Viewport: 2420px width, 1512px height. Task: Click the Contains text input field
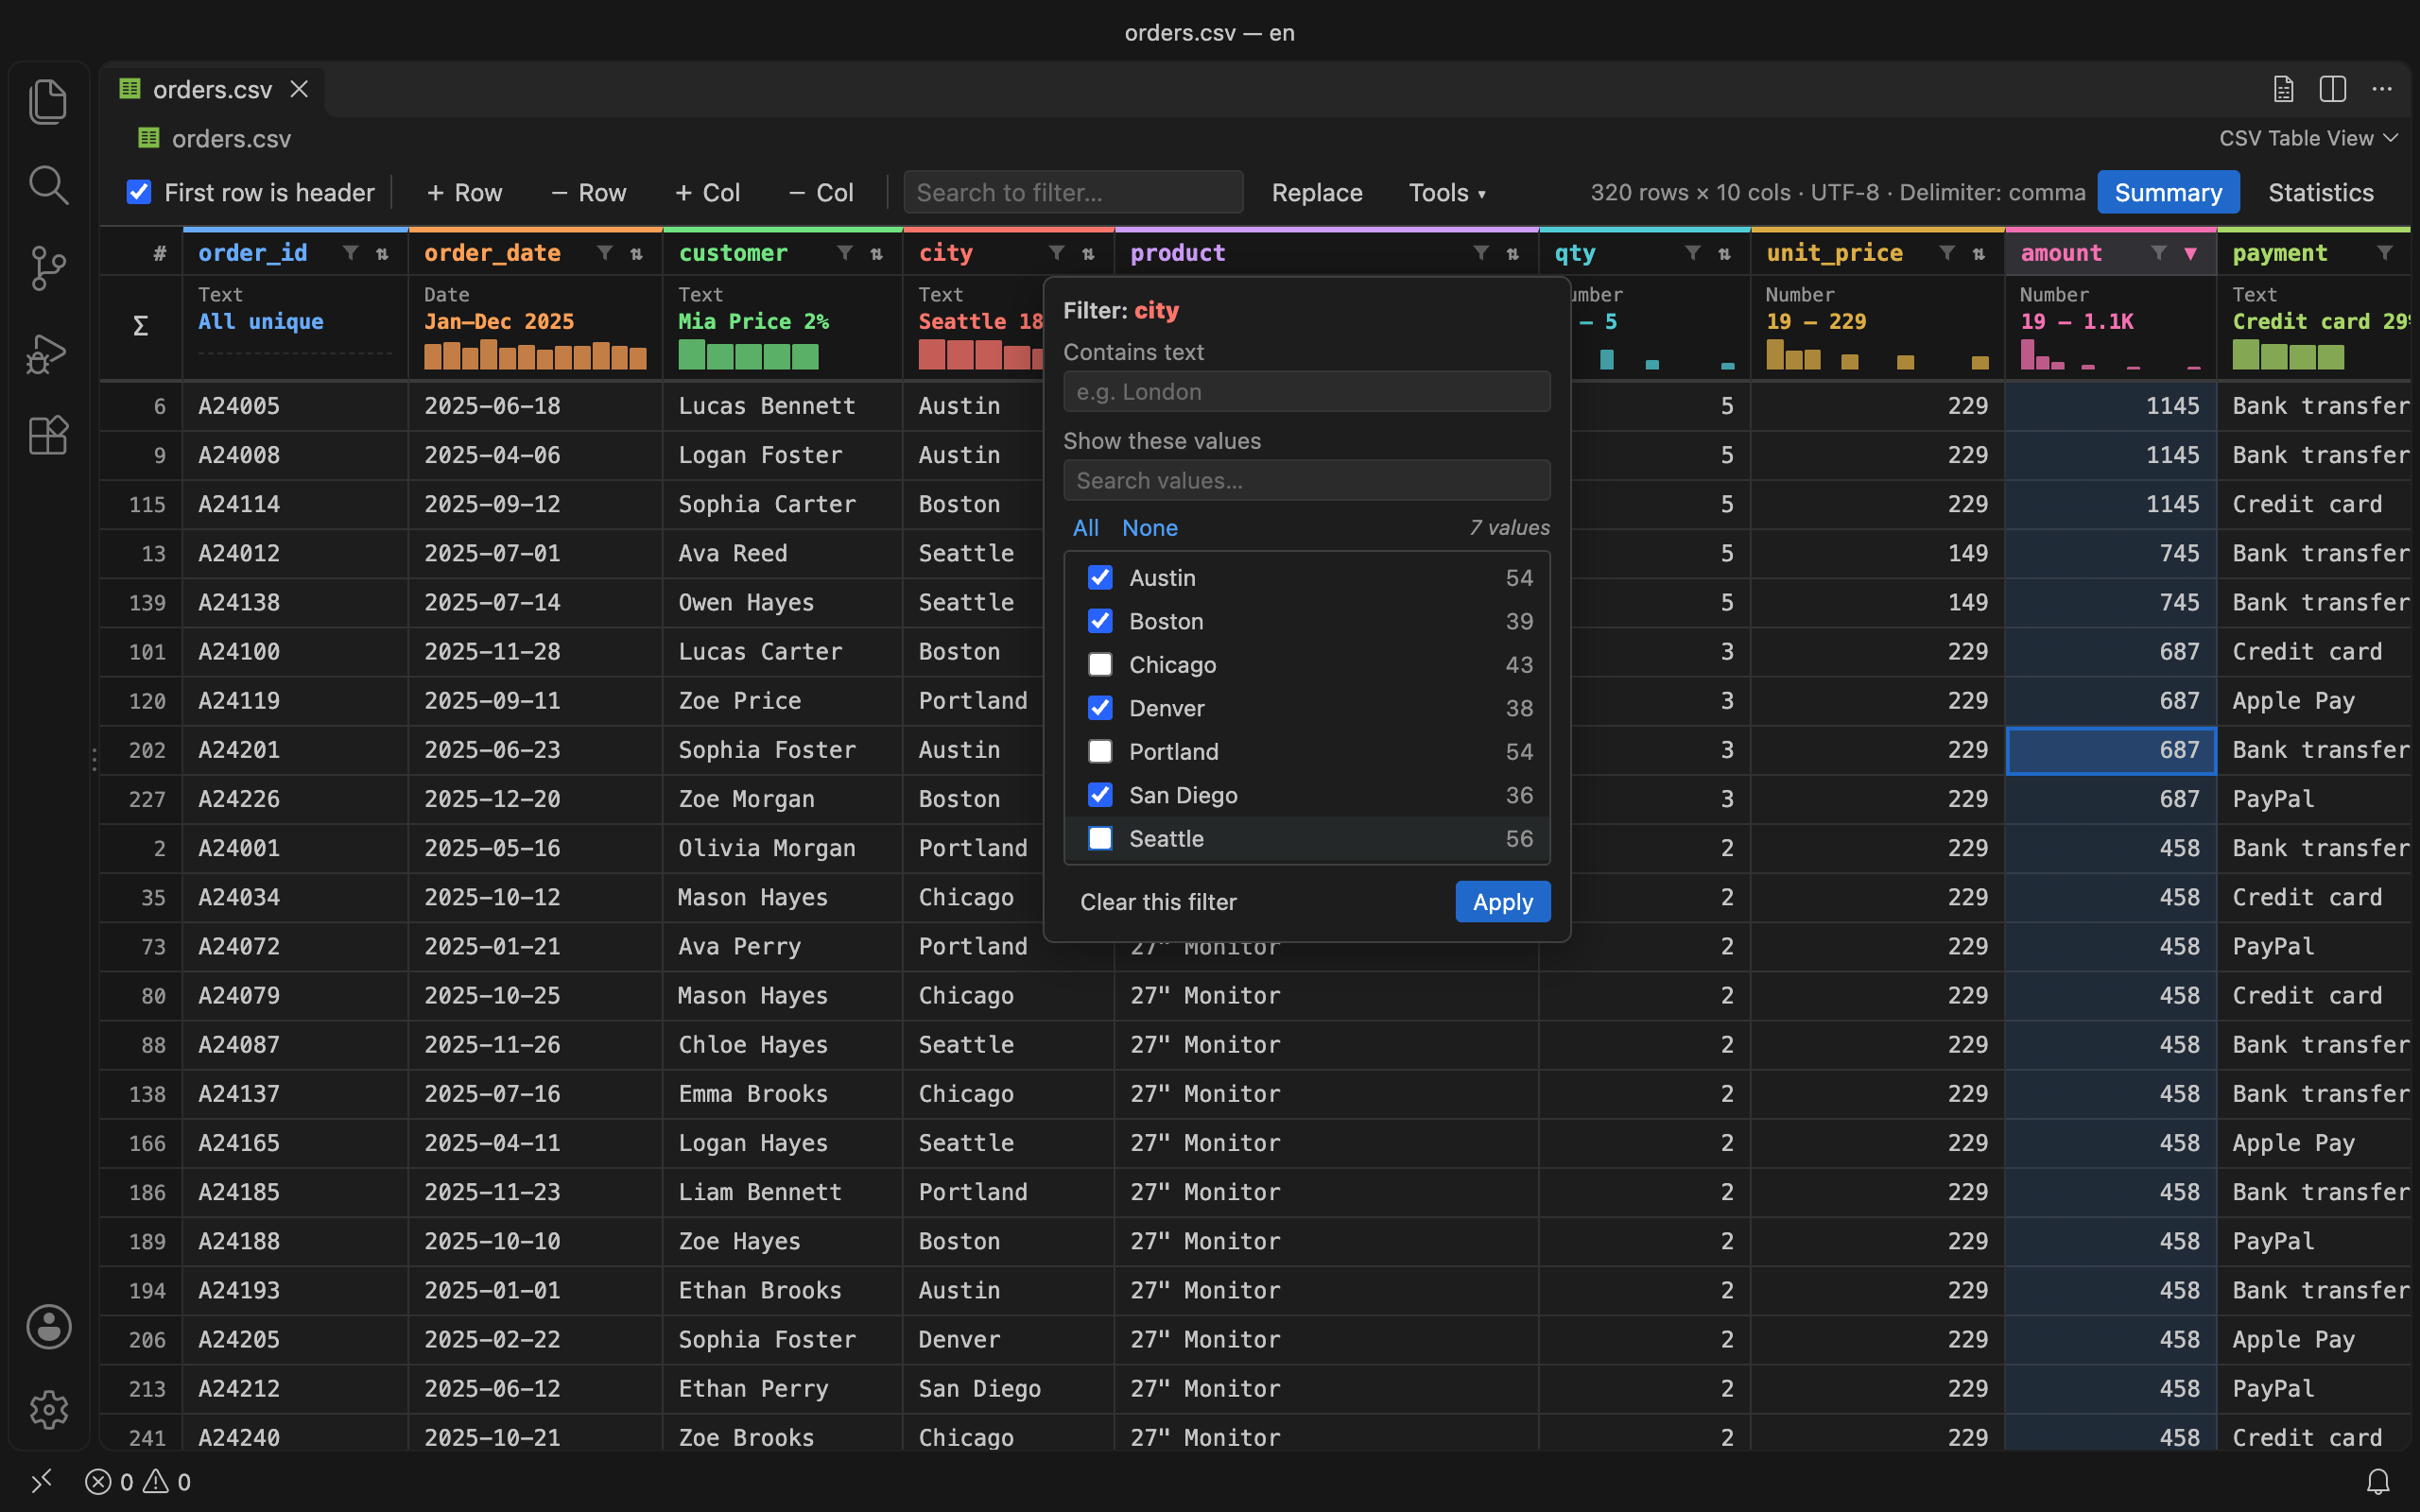[1306, 392]
